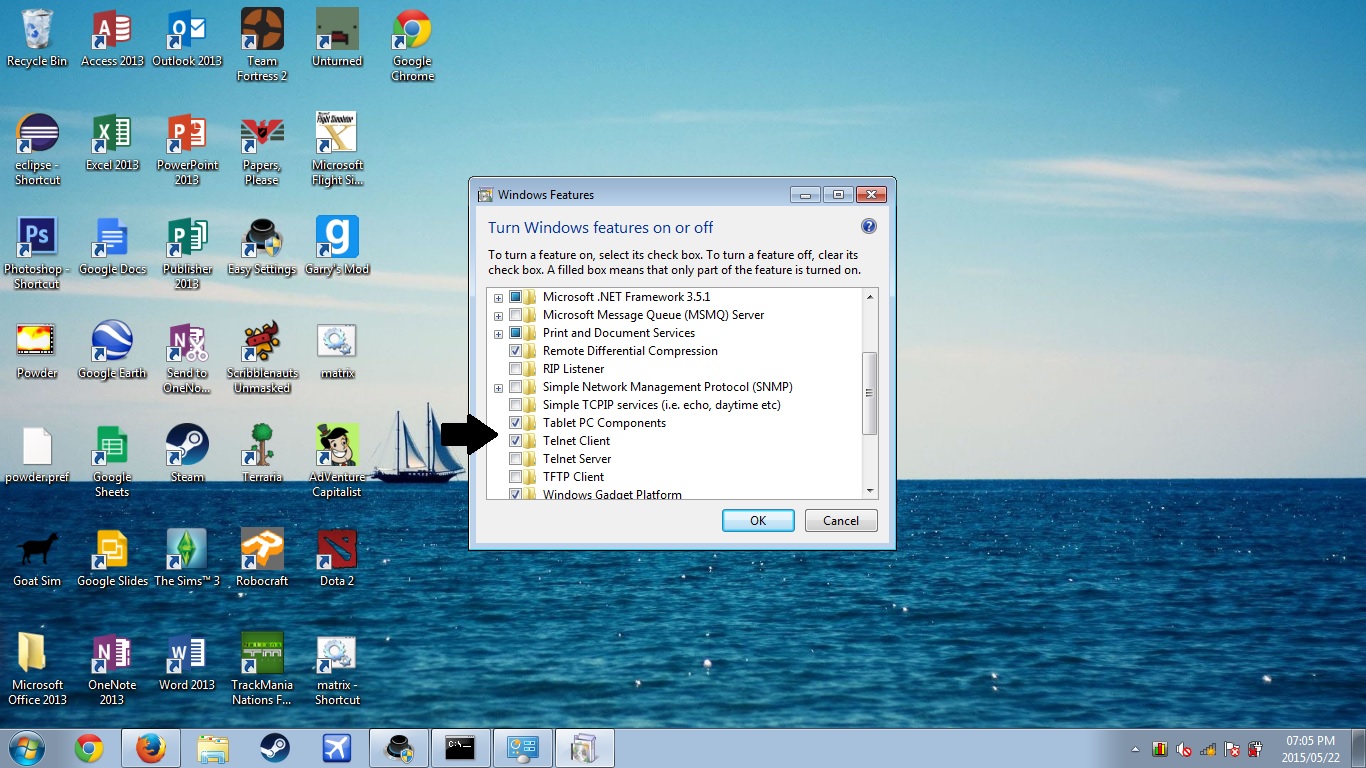This screenshot has height=768, width=1366.
Task: Open the Recycle Bin desktop icon
Action: tap(37, 38)
